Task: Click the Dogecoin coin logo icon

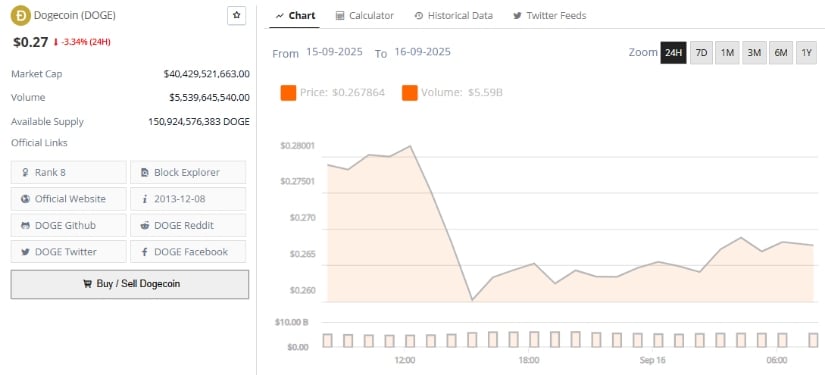Action: point(21,16)
